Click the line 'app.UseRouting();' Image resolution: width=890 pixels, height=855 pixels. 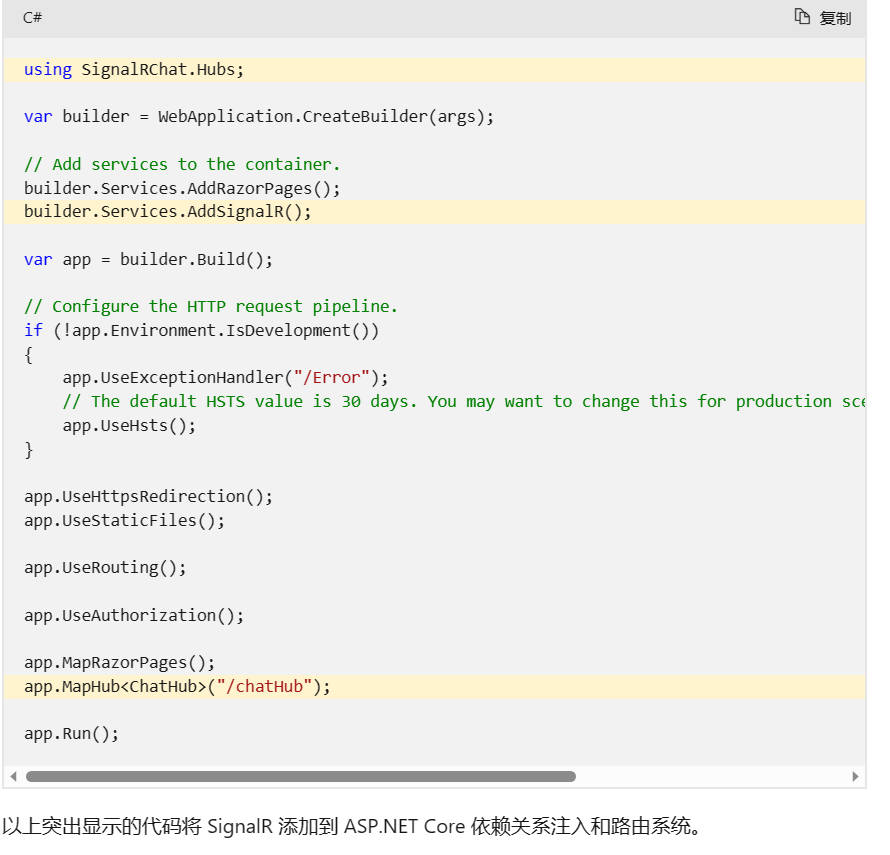click(105, 568)
